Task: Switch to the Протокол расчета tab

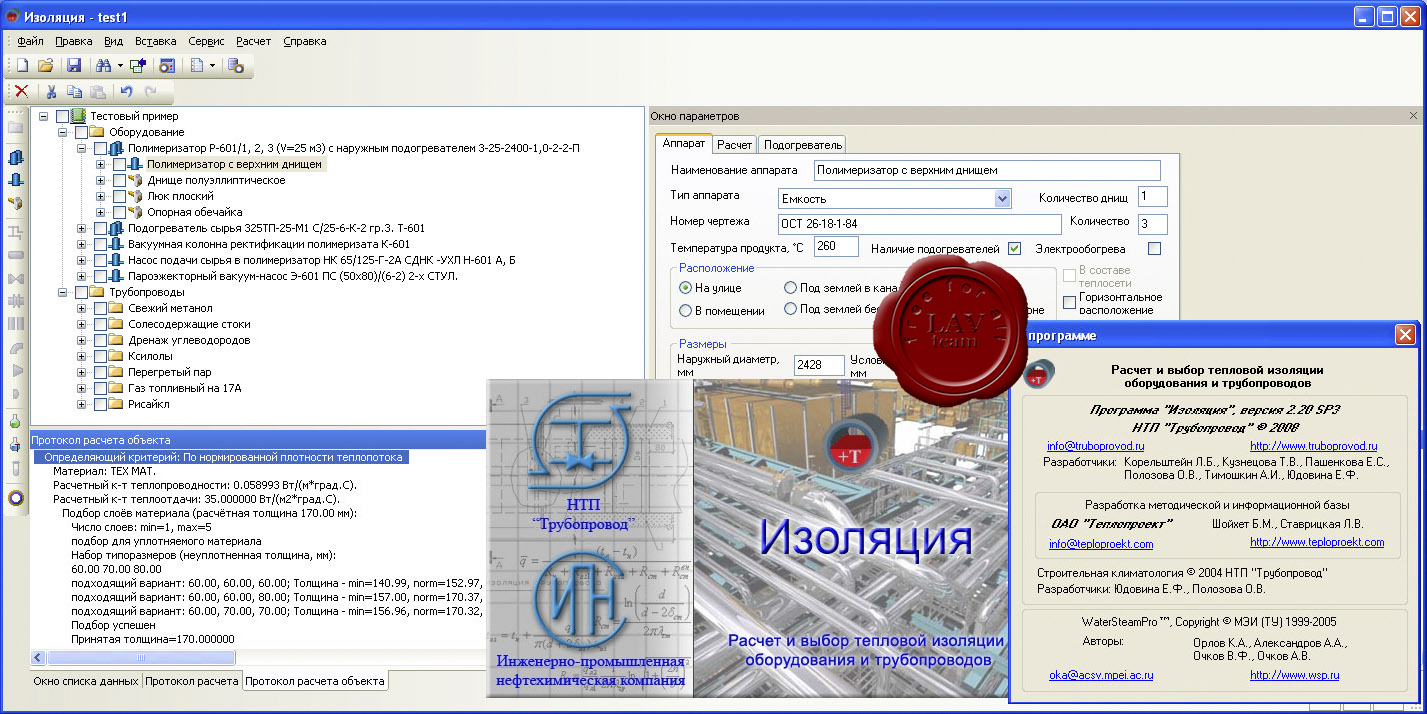Action: tap(191, 682)
